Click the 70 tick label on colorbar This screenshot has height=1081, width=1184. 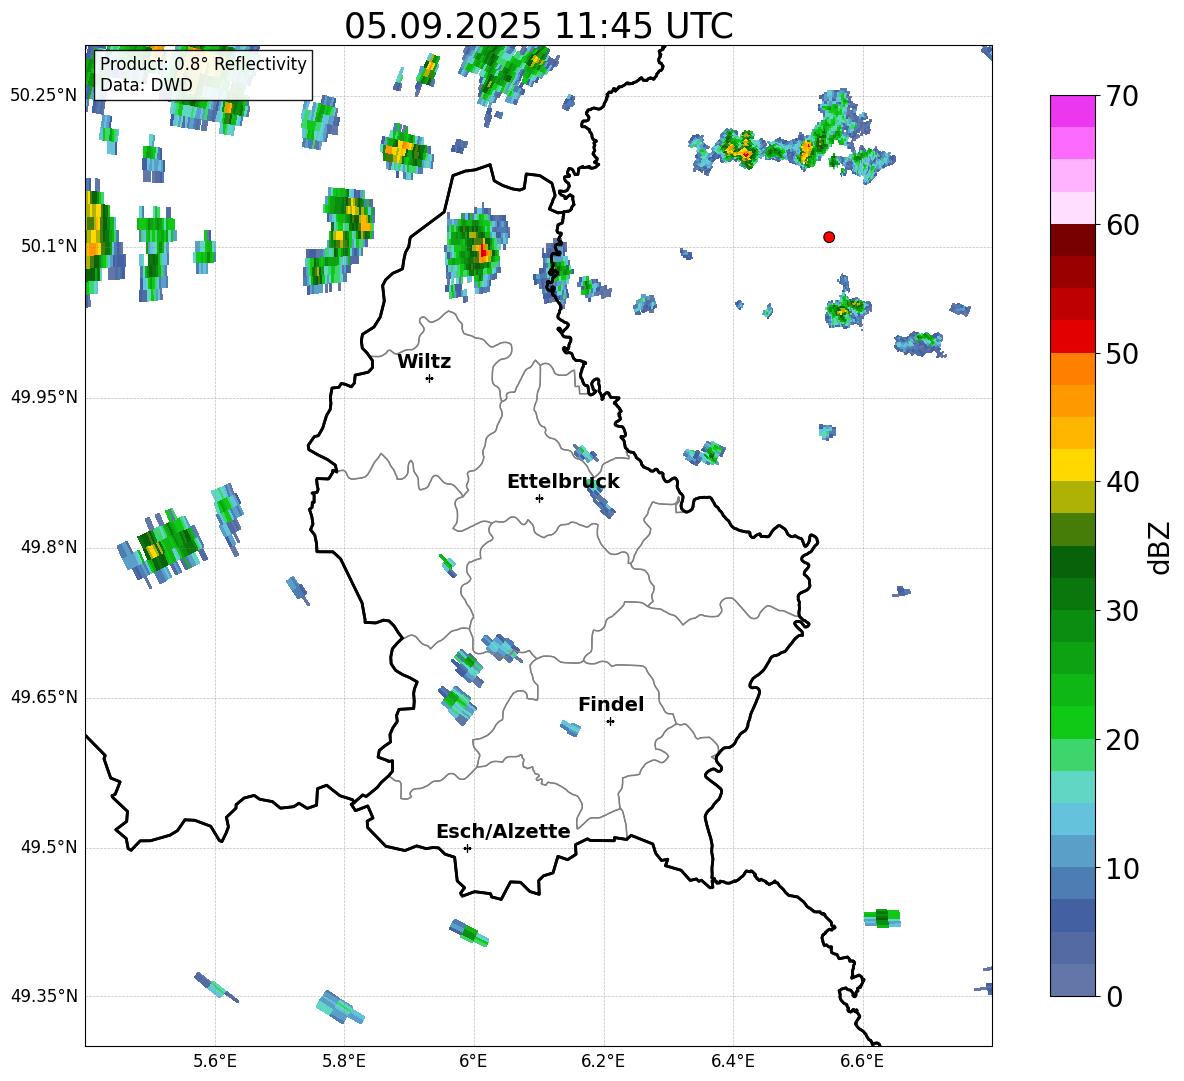1122,96
